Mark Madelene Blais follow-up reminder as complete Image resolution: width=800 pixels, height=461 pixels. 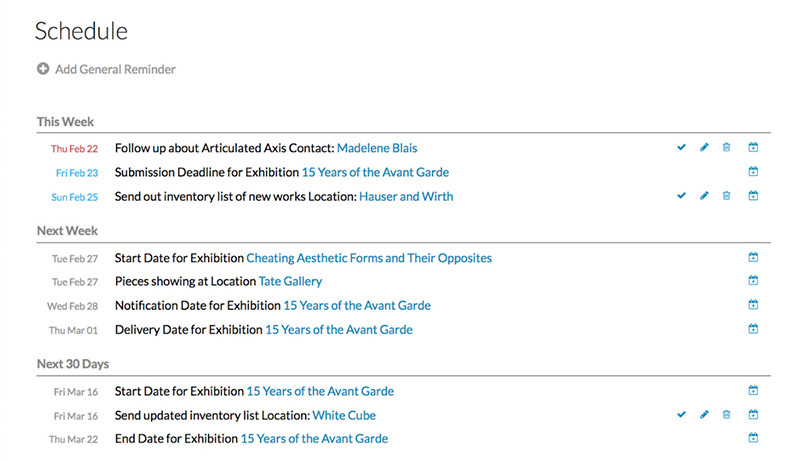tap(681, 148)
